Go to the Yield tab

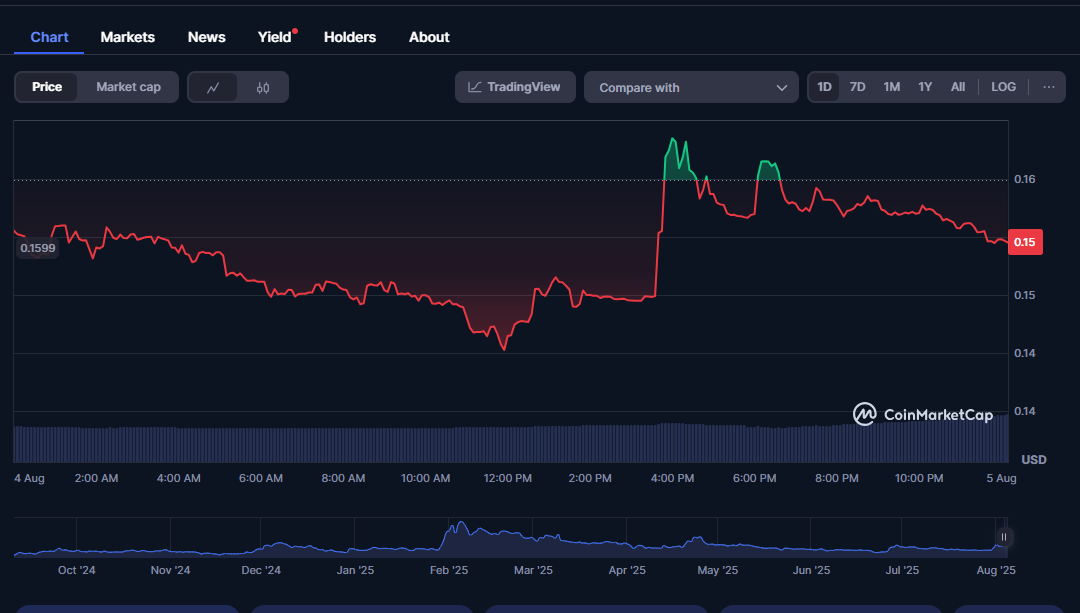tap(274, 37)
